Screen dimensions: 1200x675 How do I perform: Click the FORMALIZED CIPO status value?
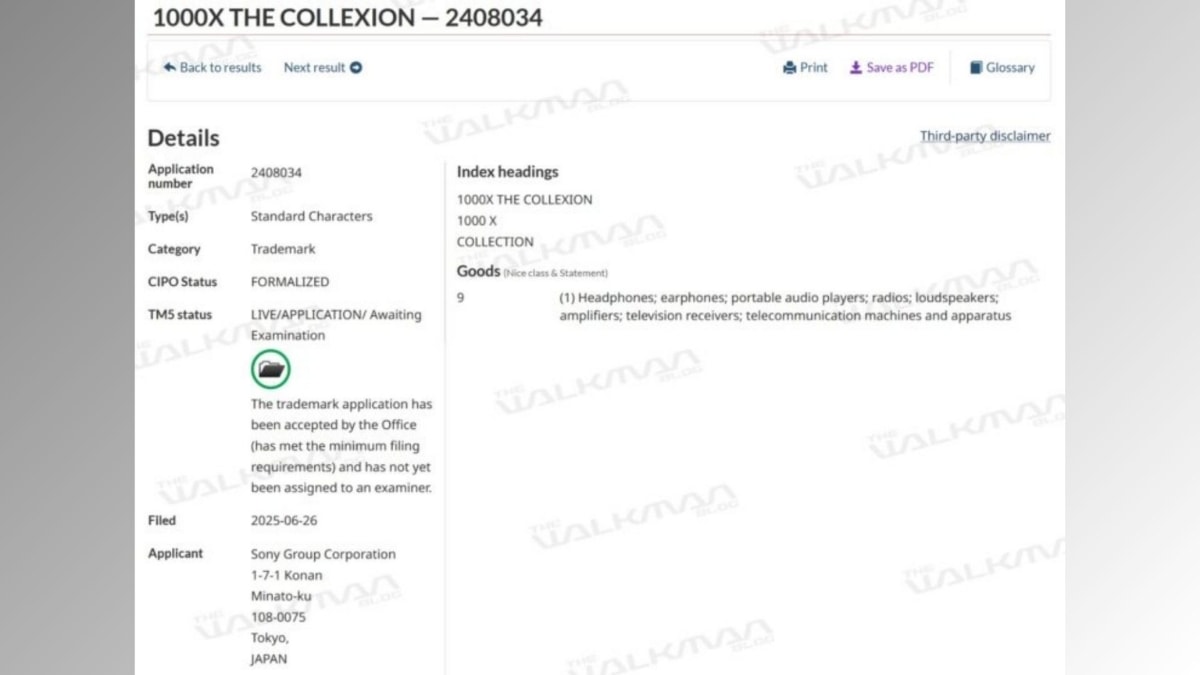(290, 282)
